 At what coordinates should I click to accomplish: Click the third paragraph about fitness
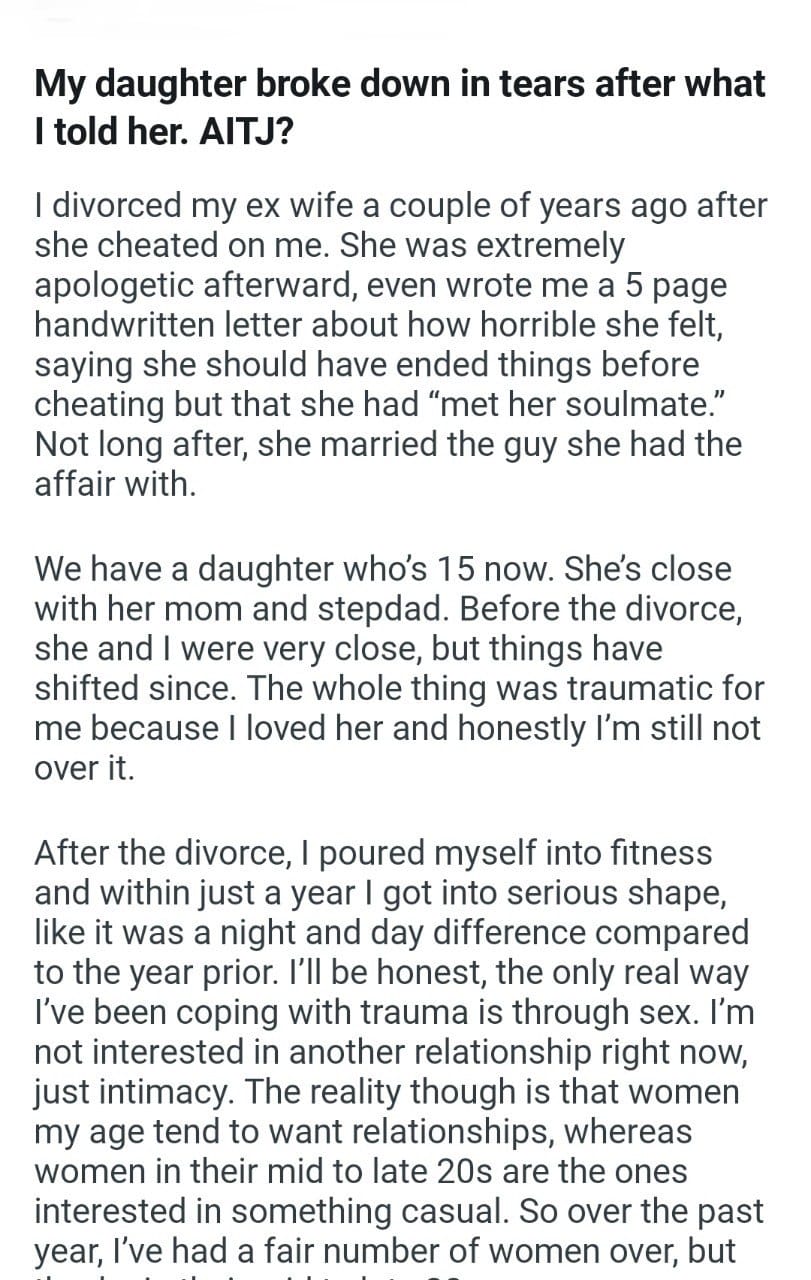click(400, 1050)
